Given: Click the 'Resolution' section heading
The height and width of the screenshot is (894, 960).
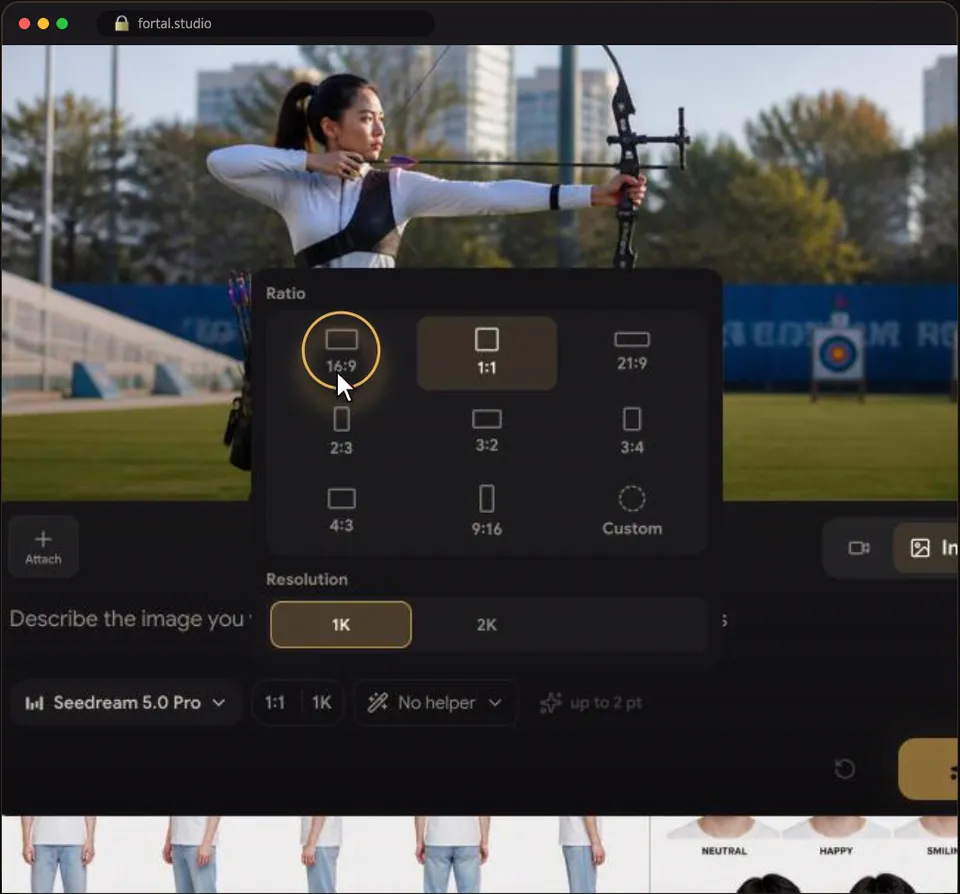Looking at the screenshot, I should (x=307, y=579).
